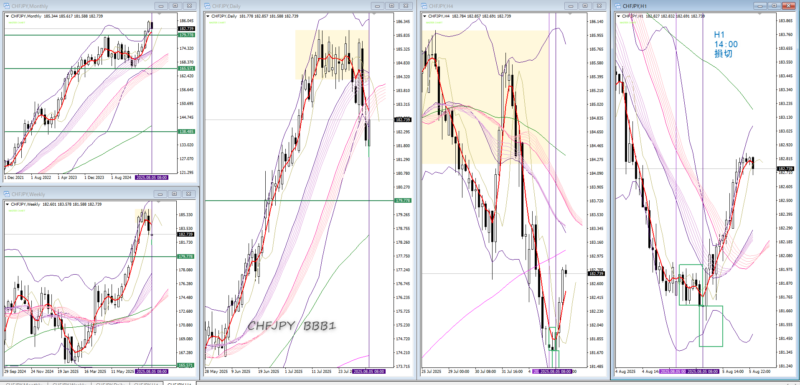Click the '28 May 2025' date on Daily axis
Viewport: 800px width, 385px height.
click(x=216, y=371)
